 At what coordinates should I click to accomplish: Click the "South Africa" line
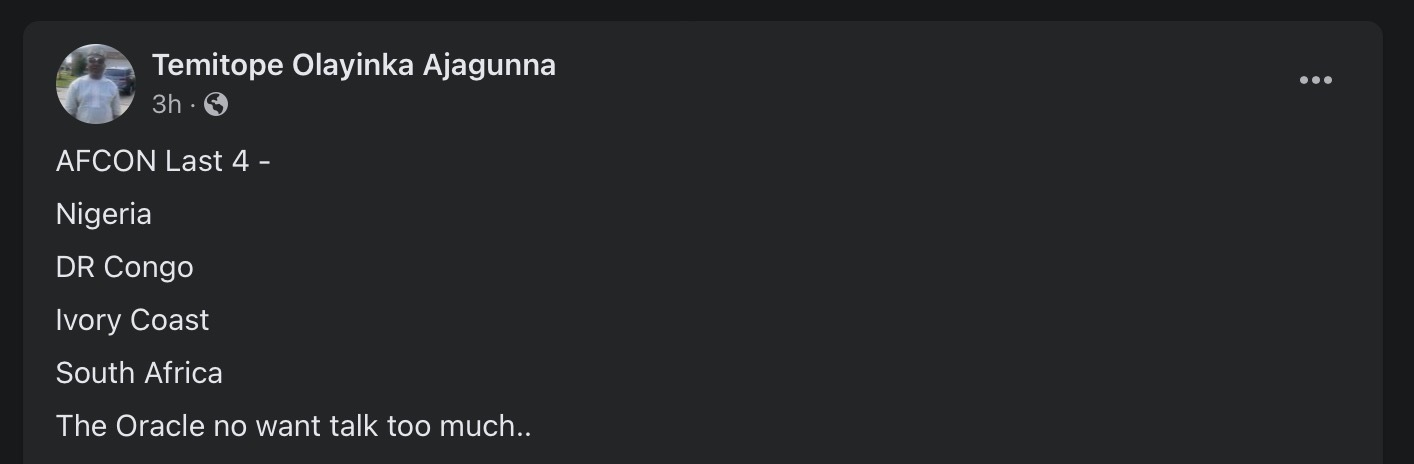pos(139,373)
